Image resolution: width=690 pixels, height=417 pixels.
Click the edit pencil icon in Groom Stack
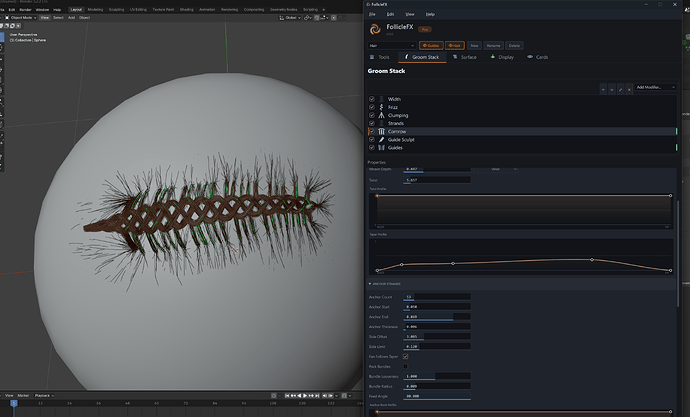tap(620, 89)
